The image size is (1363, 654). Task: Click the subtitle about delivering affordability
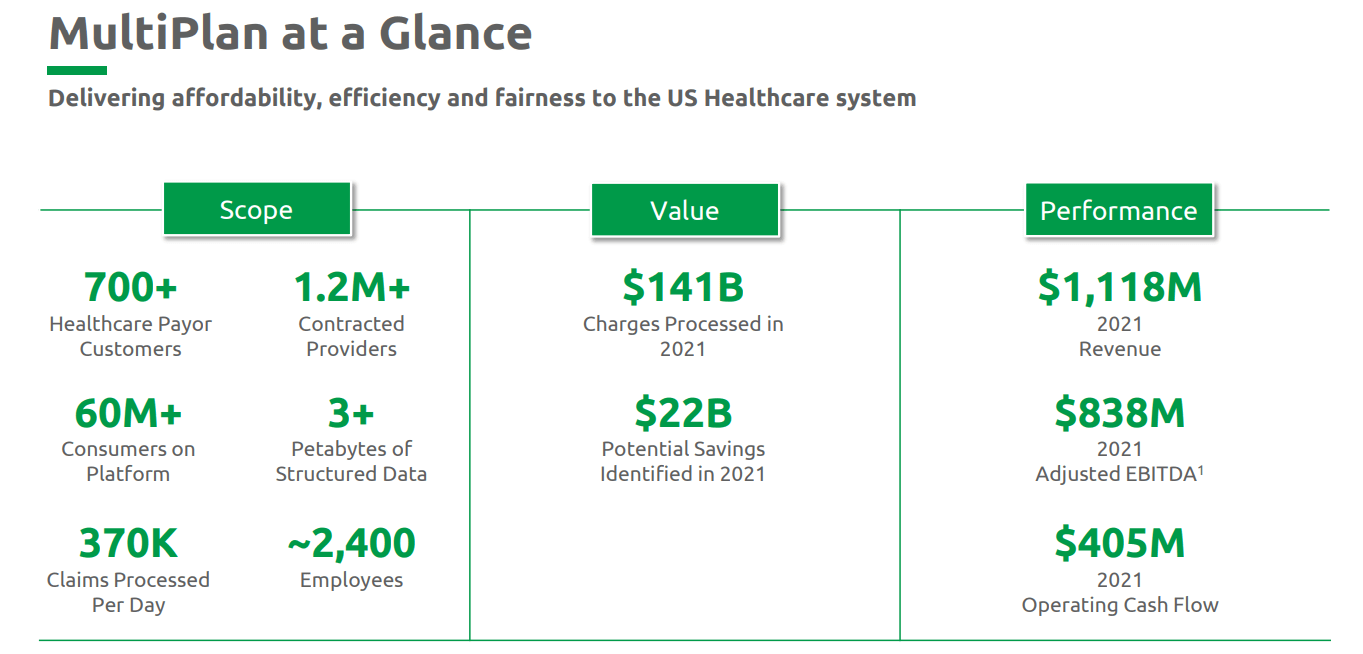coord(482,98)
